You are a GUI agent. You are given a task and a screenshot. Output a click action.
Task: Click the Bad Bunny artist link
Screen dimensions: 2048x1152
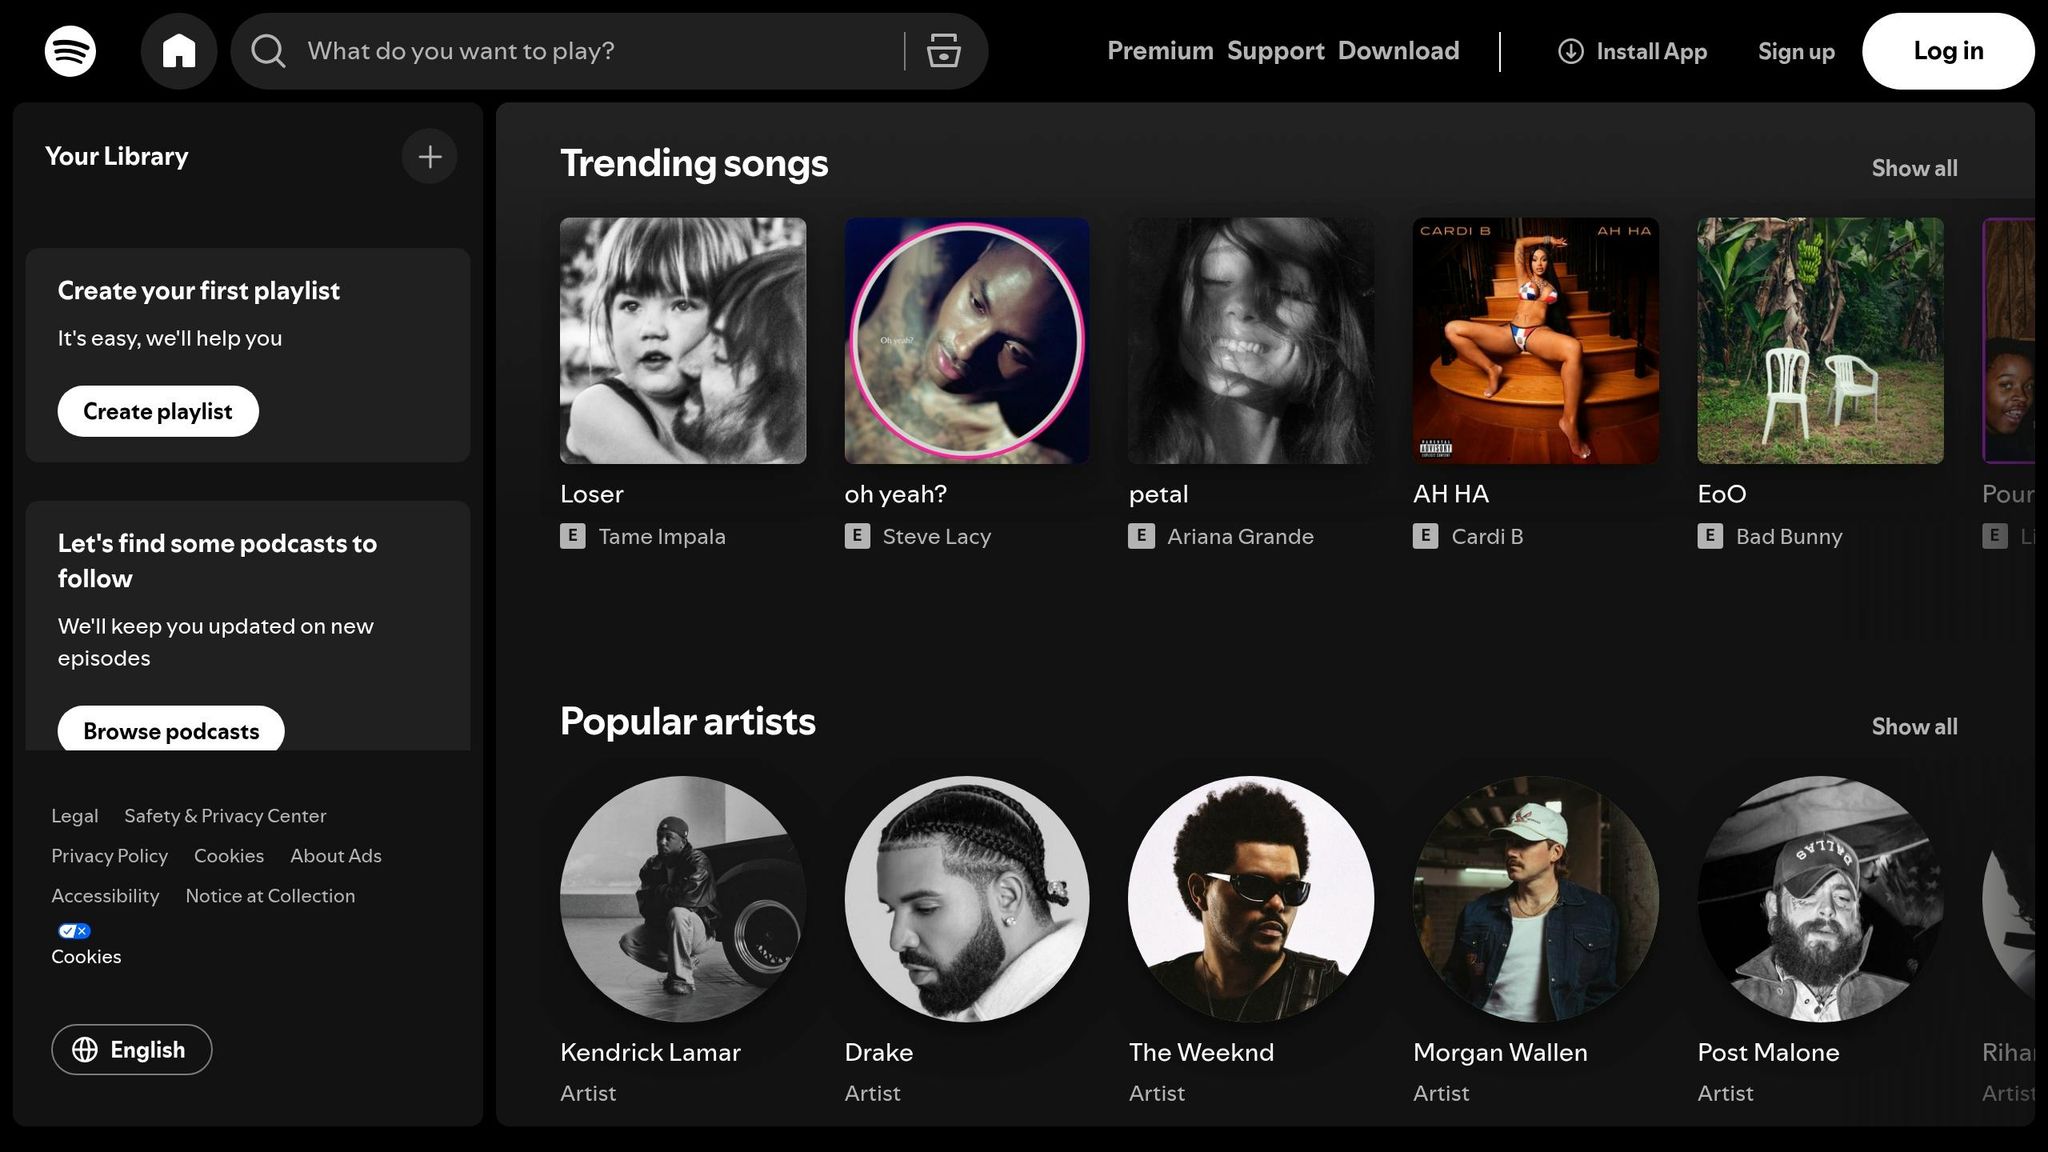coord(1789,537)
